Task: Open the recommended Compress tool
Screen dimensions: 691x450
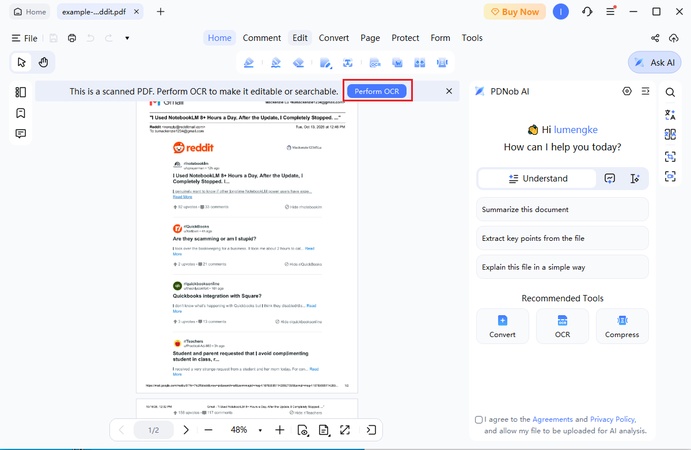Action: (x=622, y=326)
